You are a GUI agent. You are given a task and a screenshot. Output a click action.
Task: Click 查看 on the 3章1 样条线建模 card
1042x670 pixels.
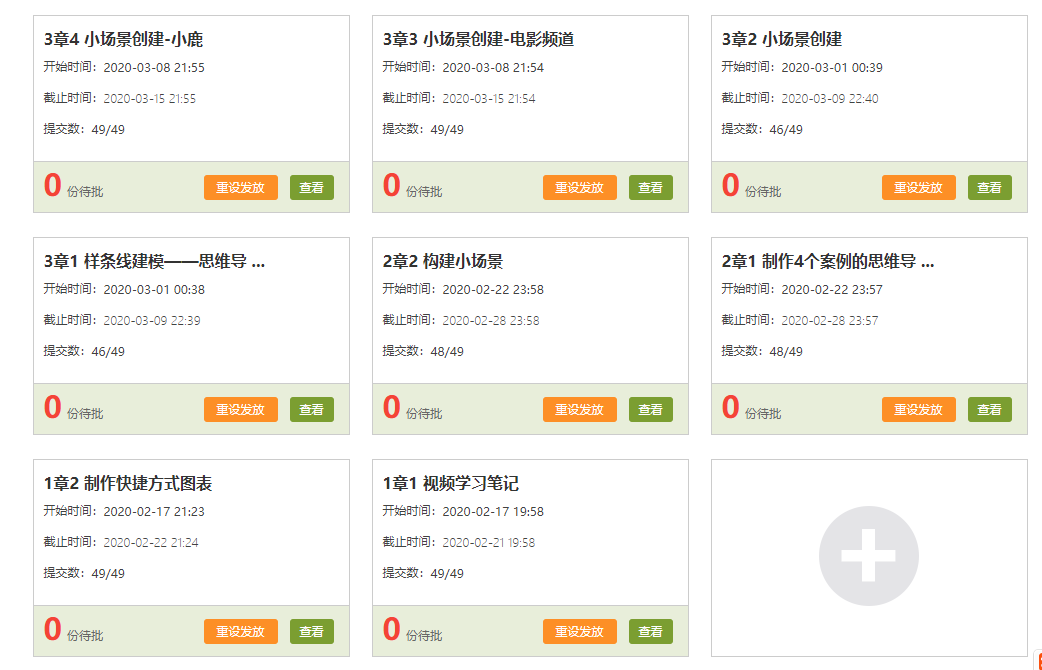pos(312,410)
